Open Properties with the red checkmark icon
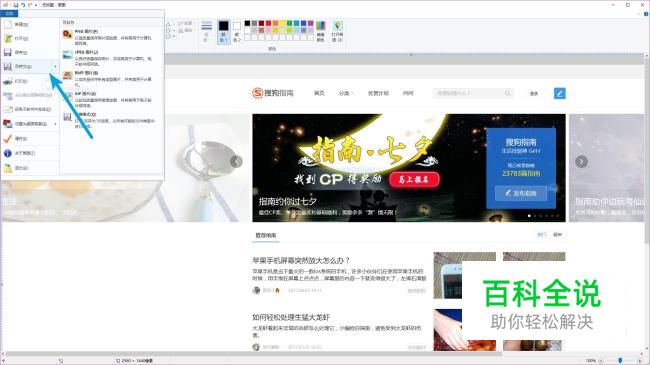The height and width of the screenshot is (365, 650). pos(30,139)
